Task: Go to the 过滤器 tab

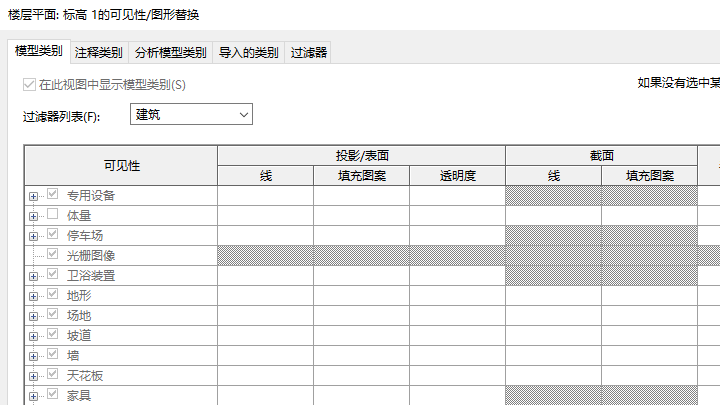Action: [x=309, y=53]
